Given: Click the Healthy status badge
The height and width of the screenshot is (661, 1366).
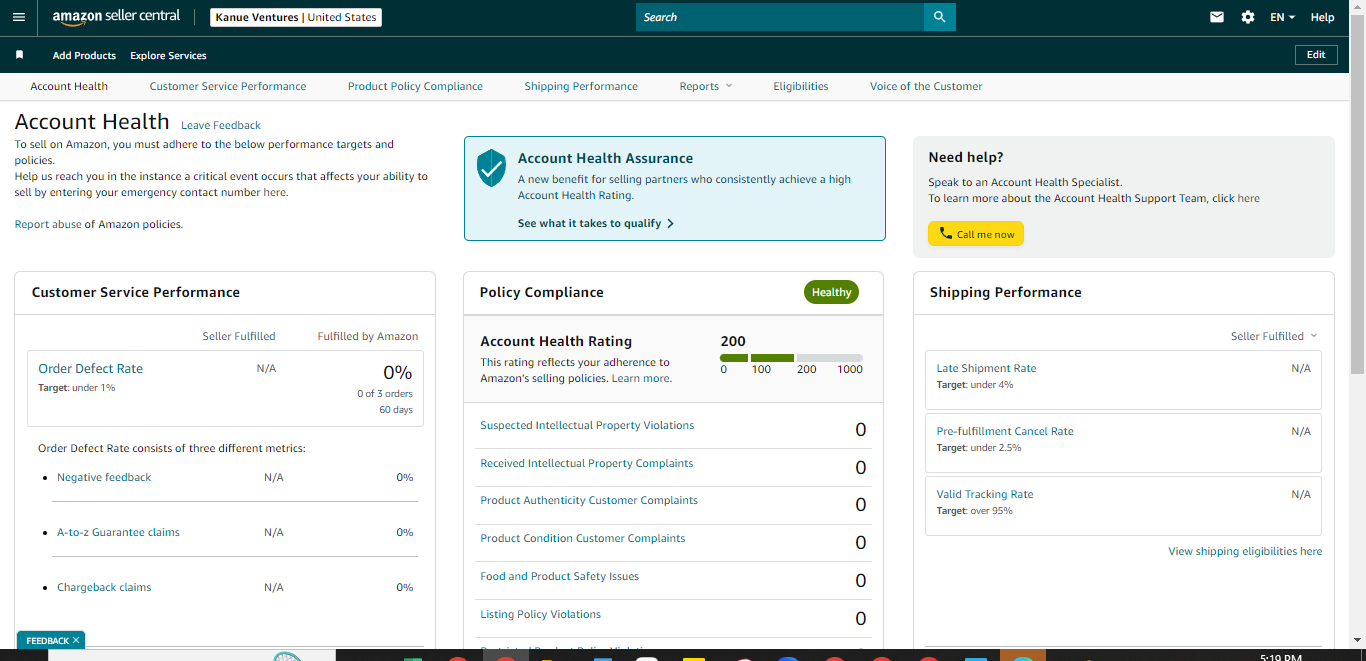Looking at the screenshot, I should click(831, 292).
